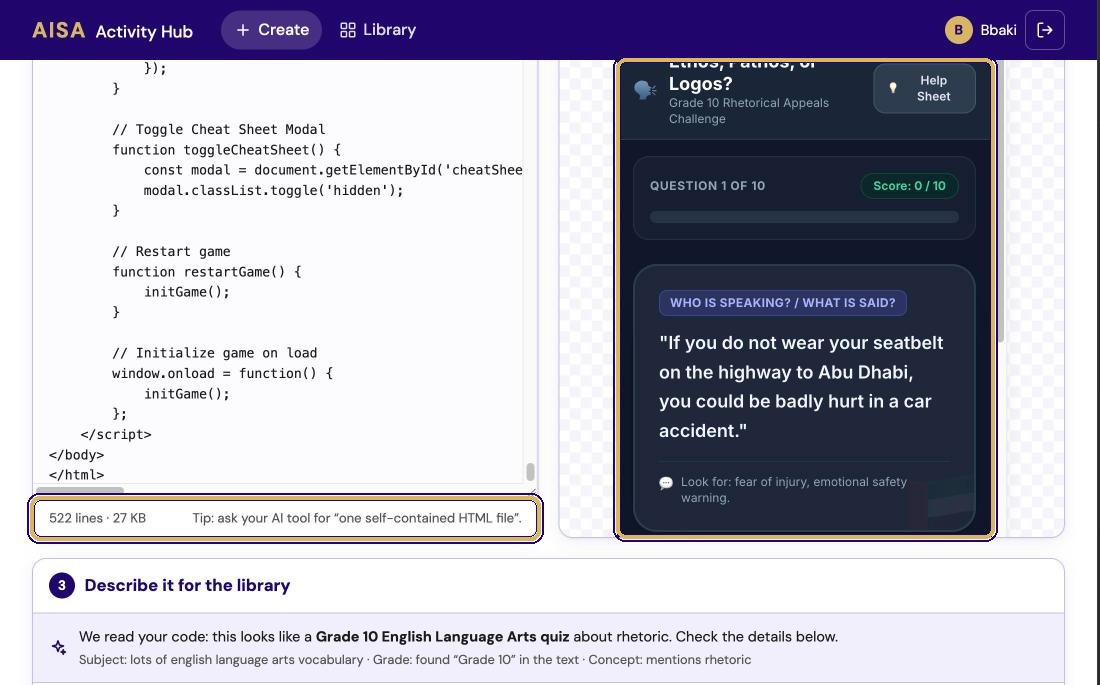The image size is (1100, 685).
Task: Click the QUESTION 1 OF 10 label
Action: (707, 186)
